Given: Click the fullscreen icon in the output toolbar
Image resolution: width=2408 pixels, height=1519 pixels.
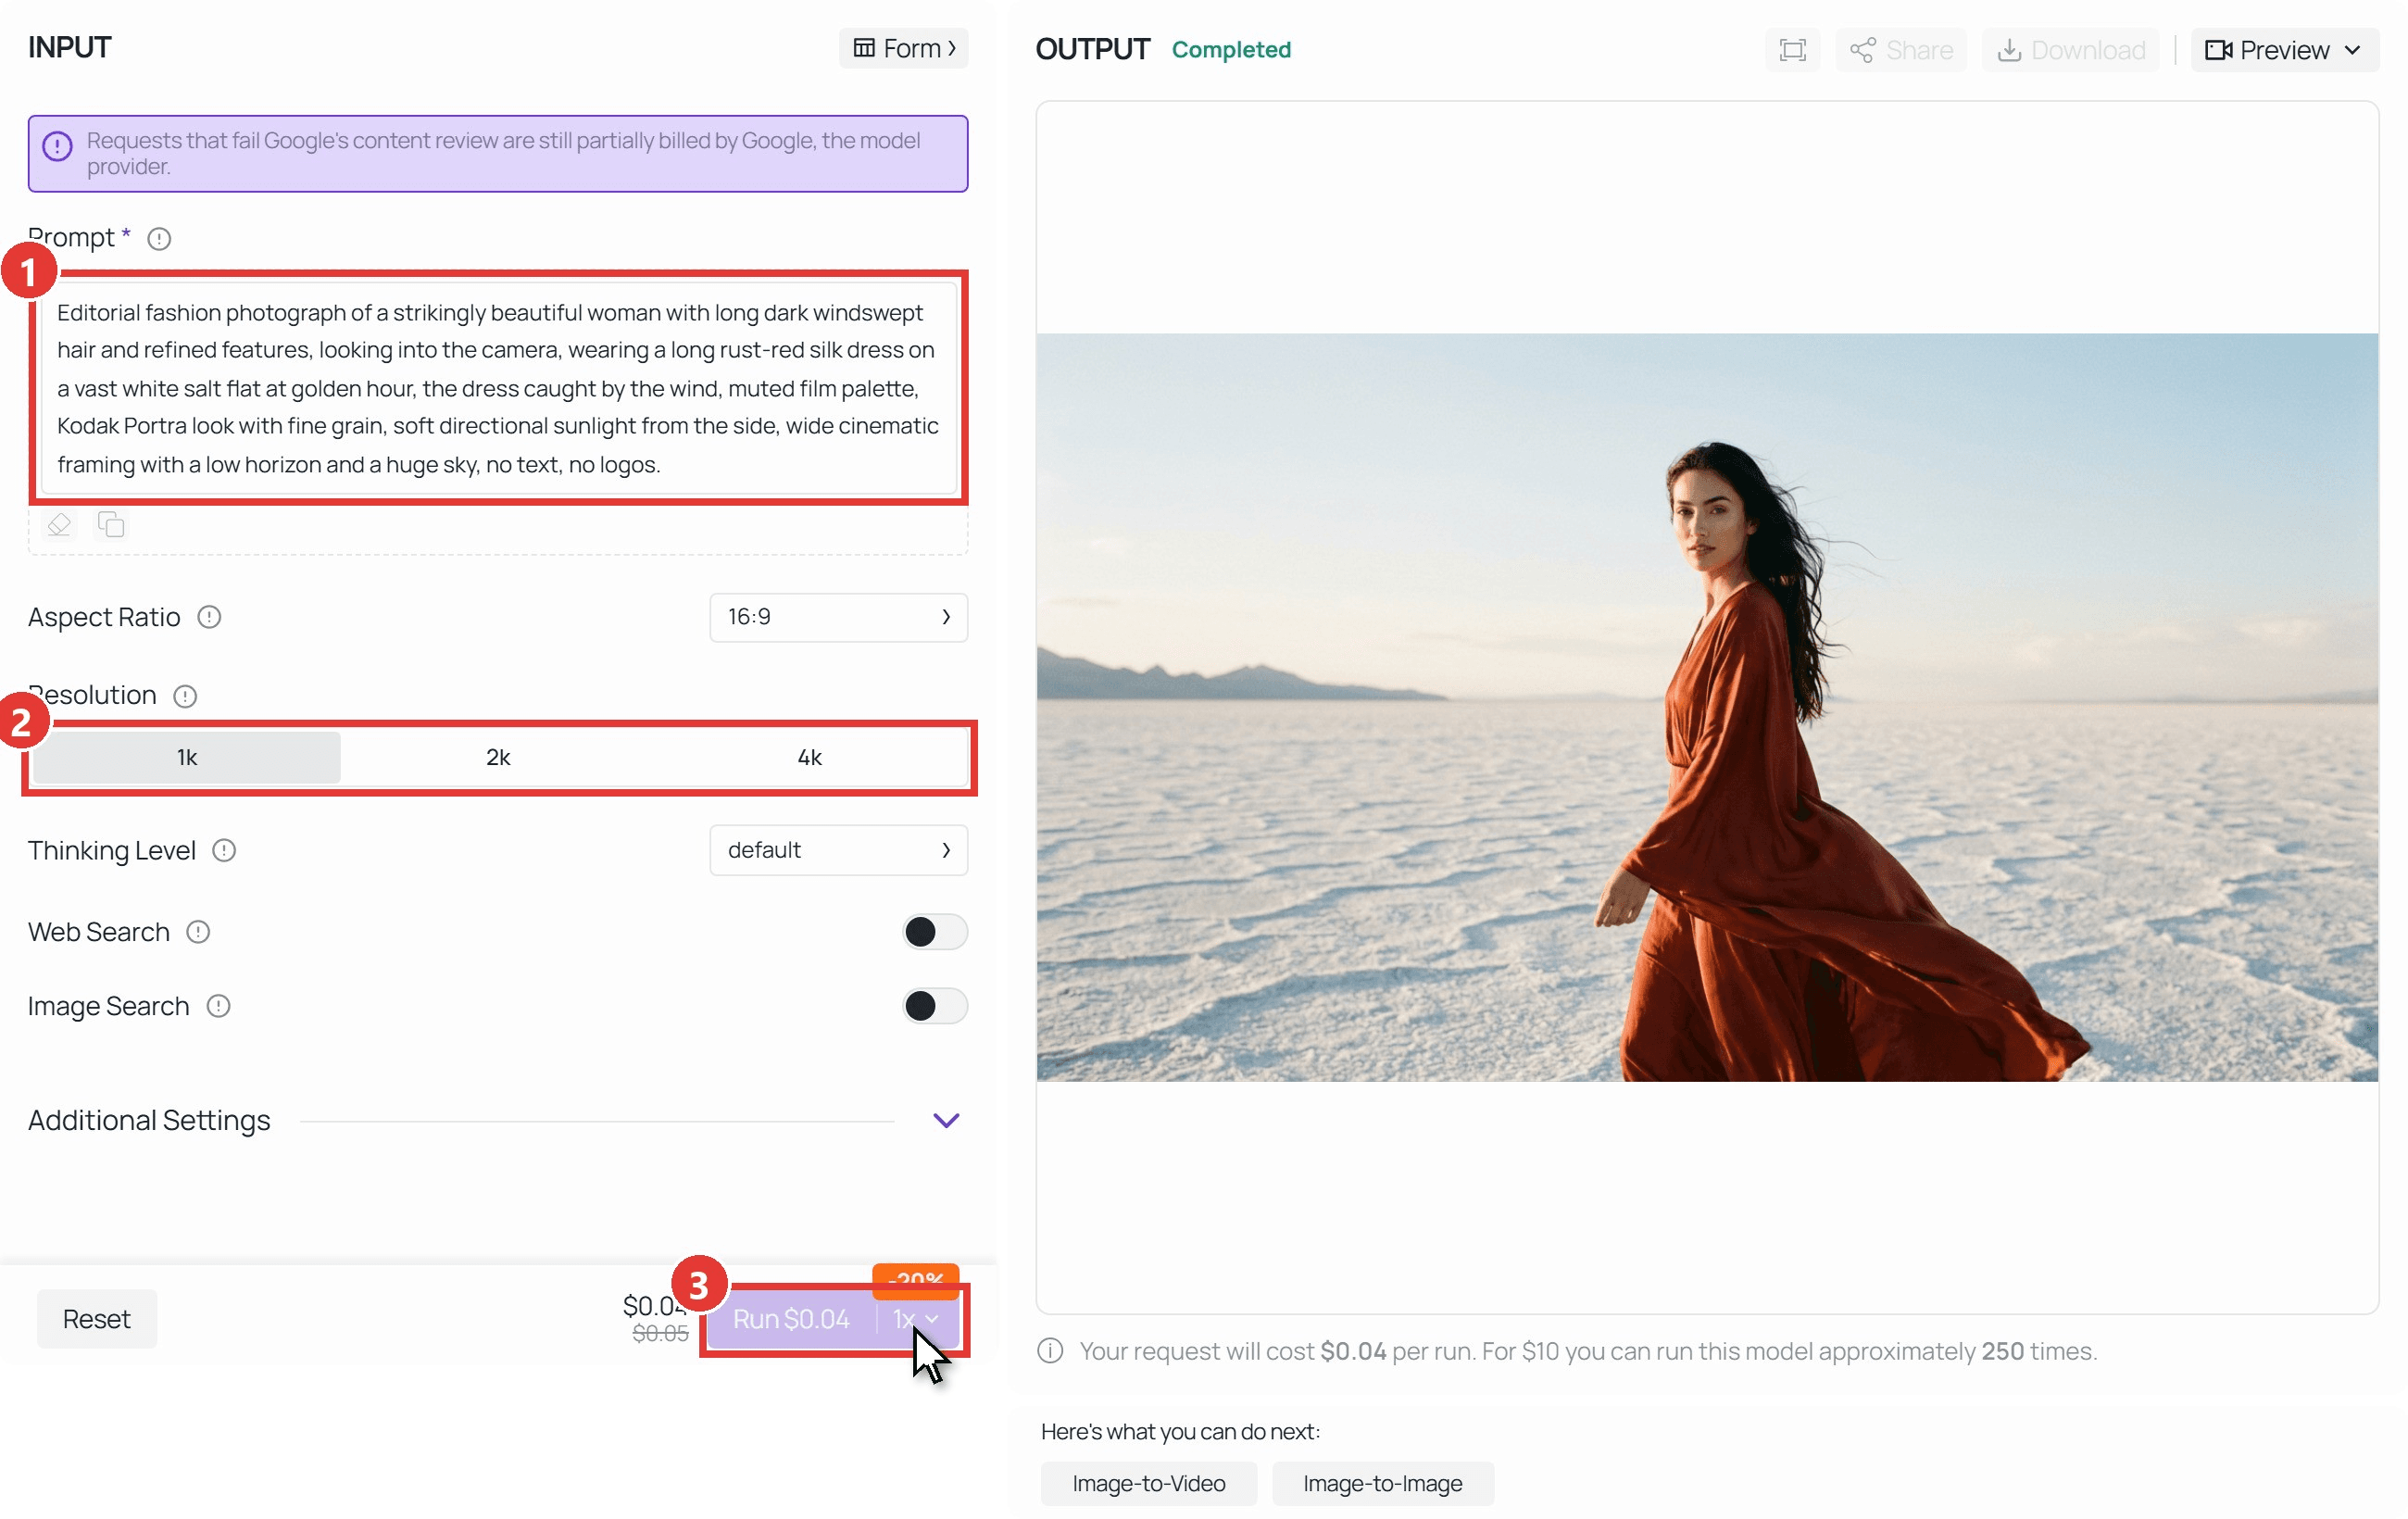Looking at the screenshot, I should [1792, 50].
